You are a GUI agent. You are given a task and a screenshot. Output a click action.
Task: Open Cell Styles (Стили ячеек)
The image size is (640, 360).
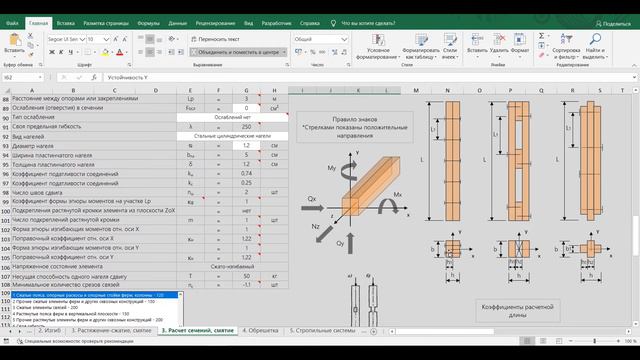pos(450,46)
